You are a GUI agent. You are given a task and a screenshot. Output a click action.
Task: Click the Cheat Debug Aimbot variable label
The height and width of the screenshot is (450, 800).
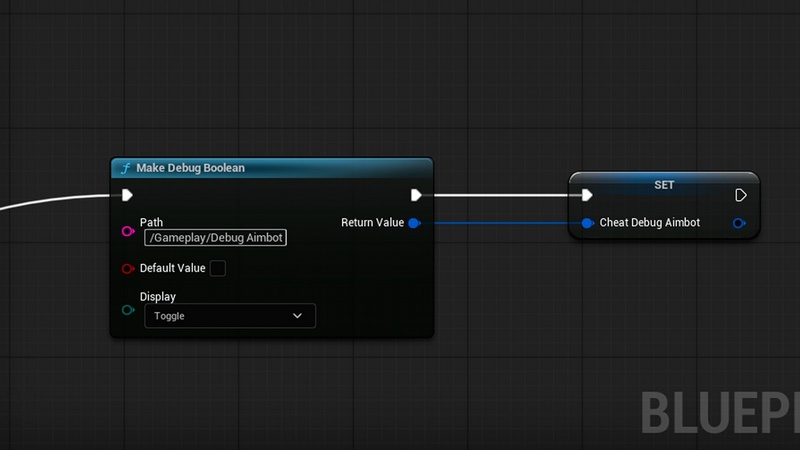coord(649,223)
